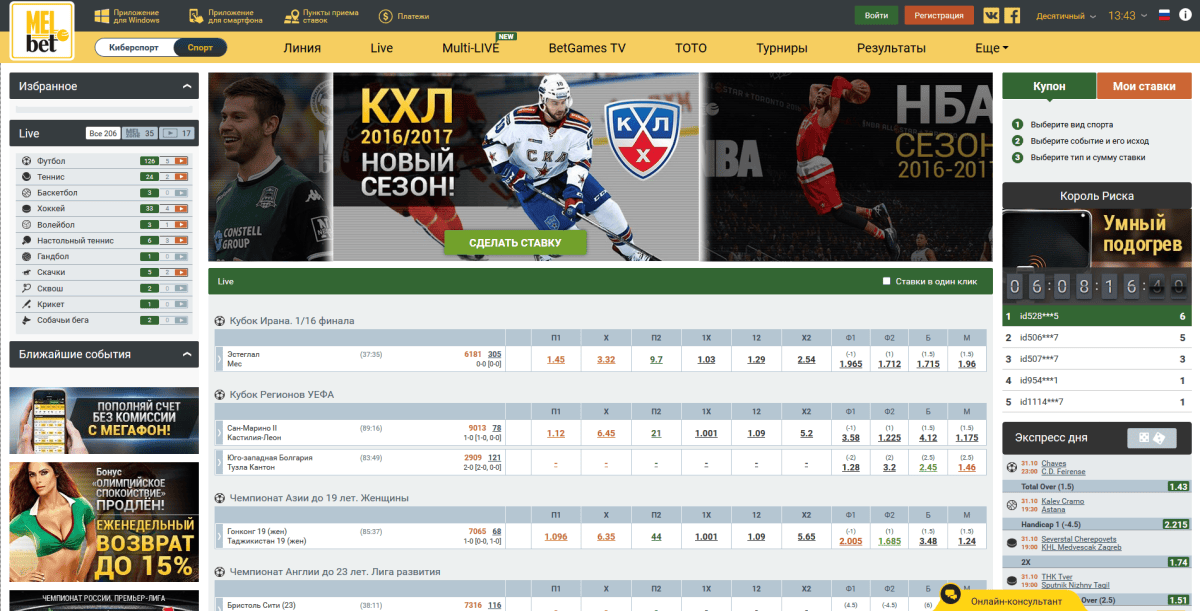Select the Настольный теннис paddle icon

[26, 241]
